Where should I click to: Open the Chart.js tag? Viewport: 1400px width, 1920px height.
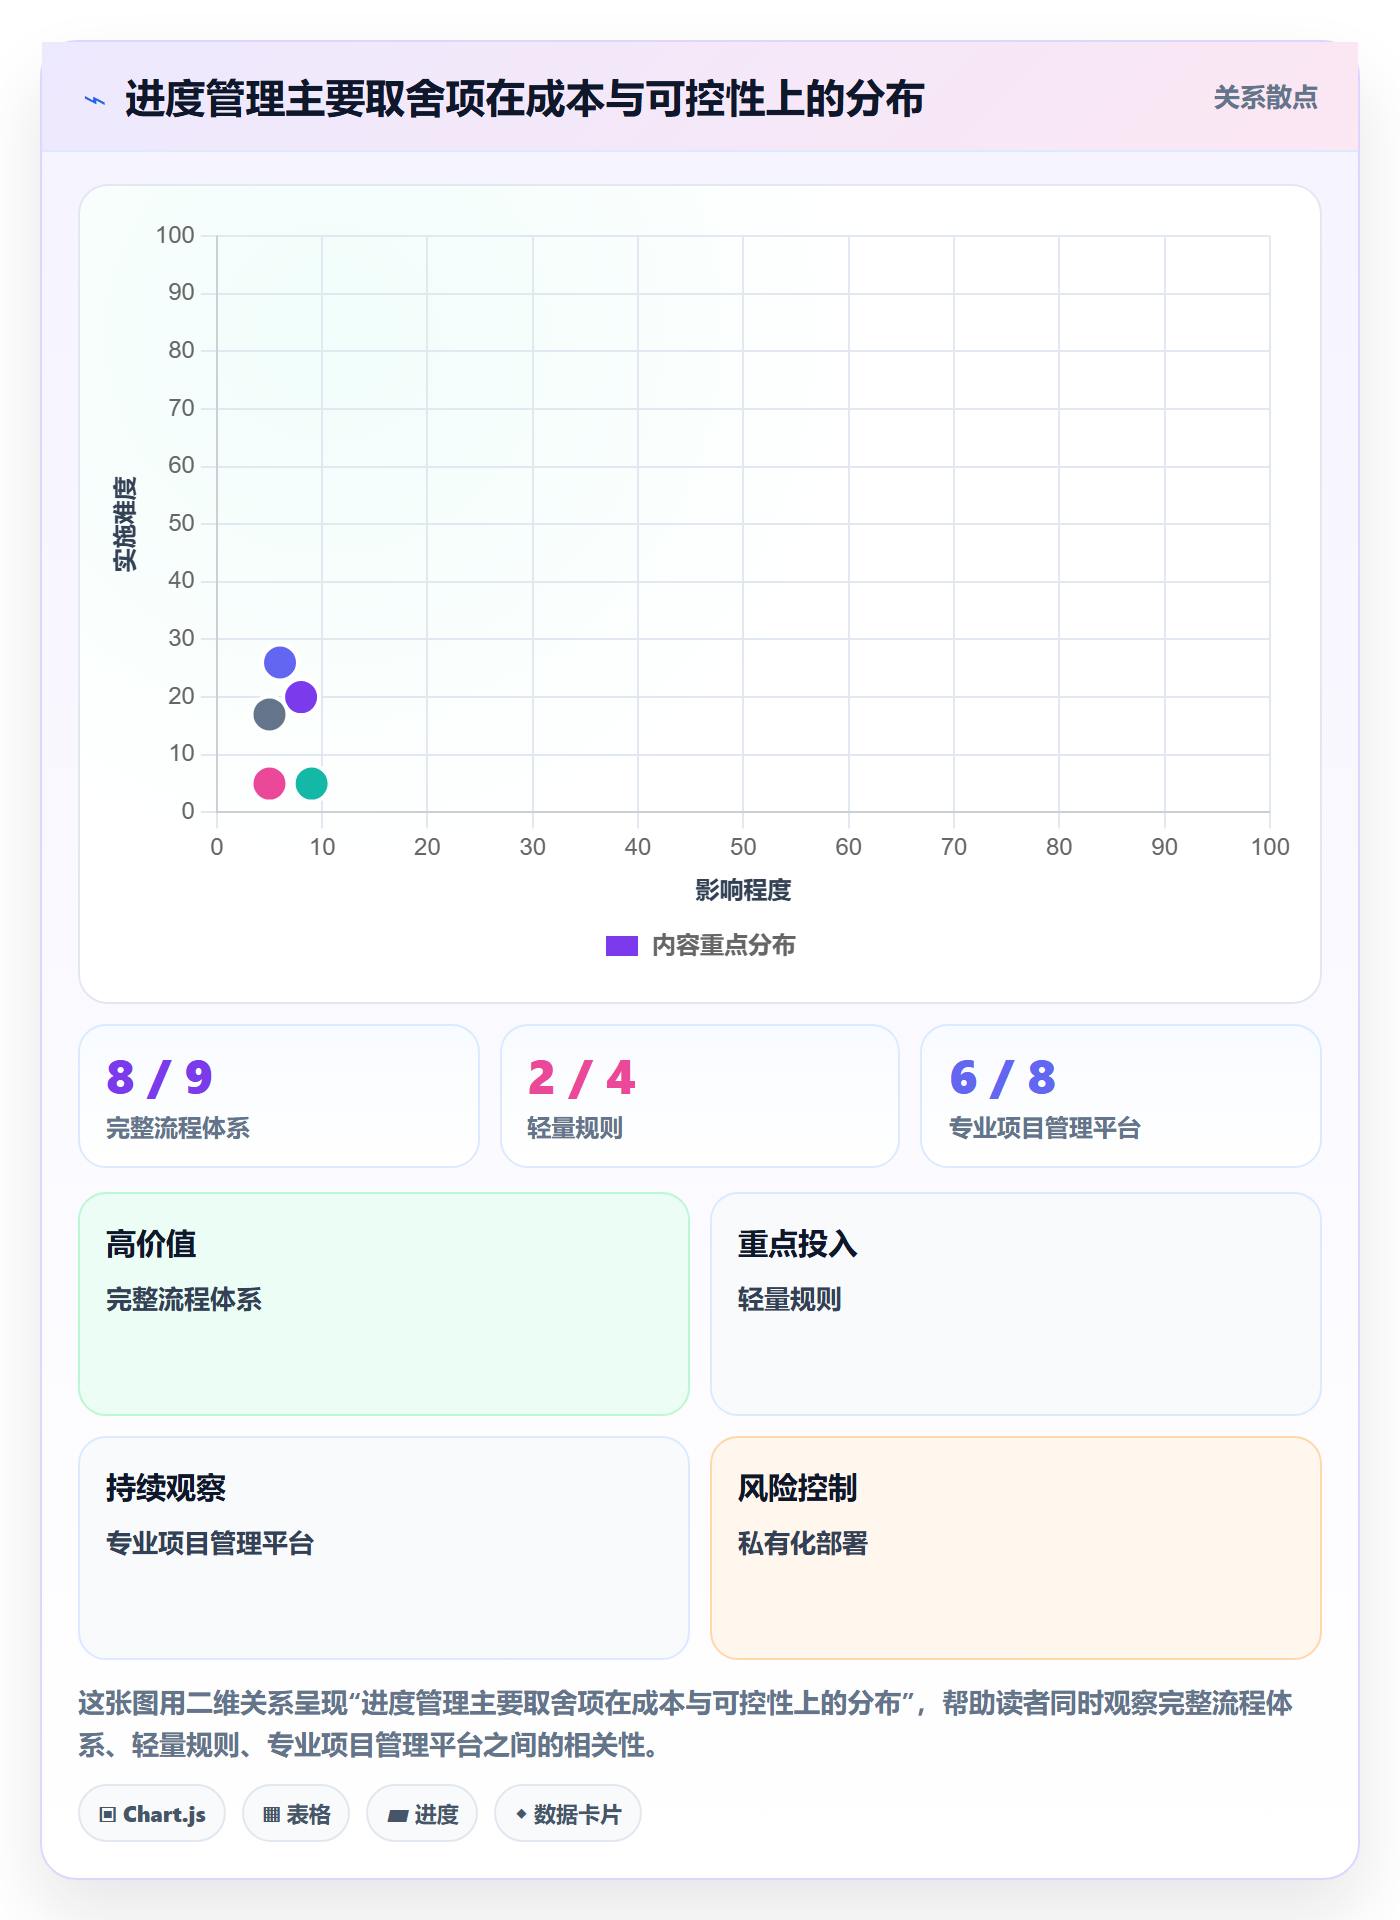tap(152, 1814)
